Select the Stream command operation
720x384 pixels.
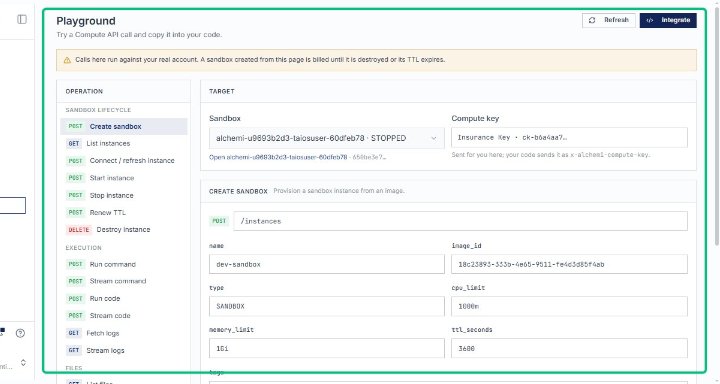click(x=124, y=281)
